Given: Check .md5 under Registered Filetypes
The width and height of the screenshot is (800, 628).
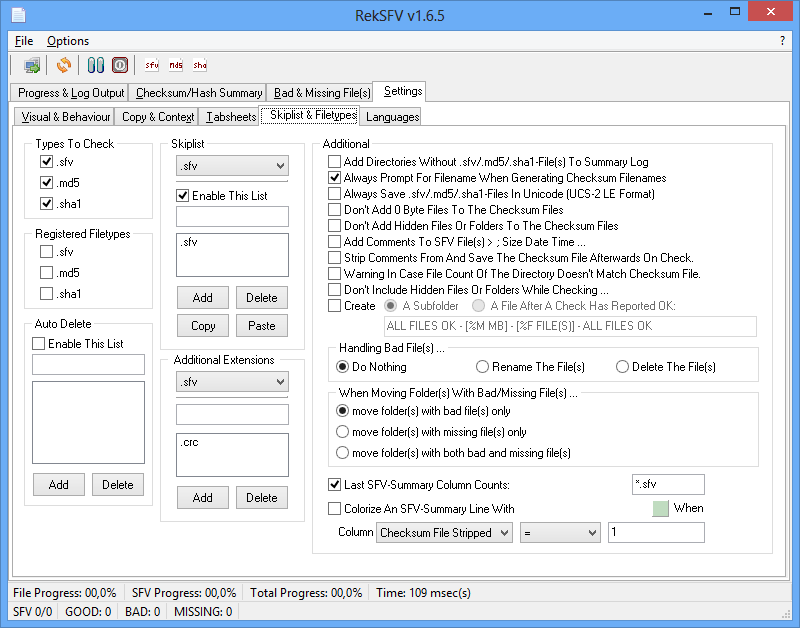Looking at the screenshot, I should click(46, 273).
